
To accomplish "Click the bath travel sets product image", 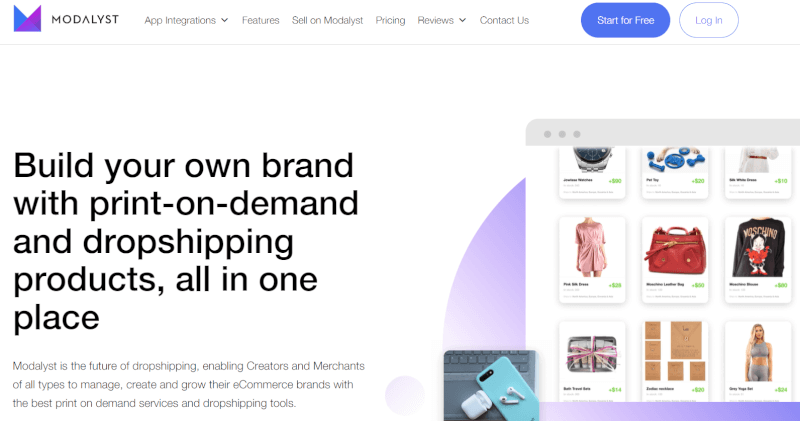I will pyautogui.click(x=592, y=353).
